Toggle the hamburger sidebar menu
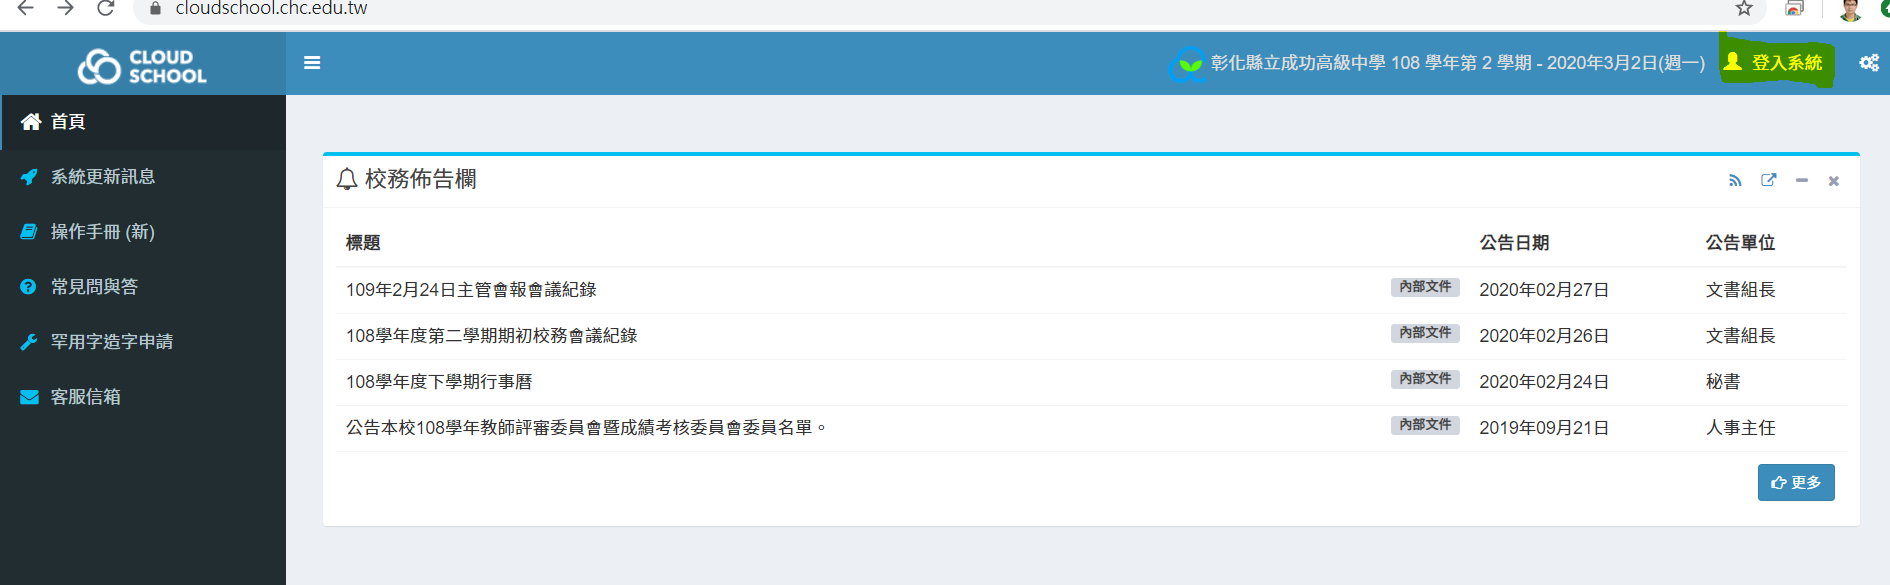Screen dimensions: 1890x585 click(312, 63)
